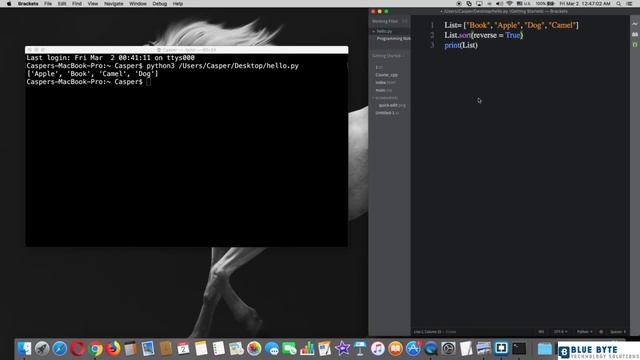
Task: Open Brackets app icon in the dock
Action: [501, 348]
